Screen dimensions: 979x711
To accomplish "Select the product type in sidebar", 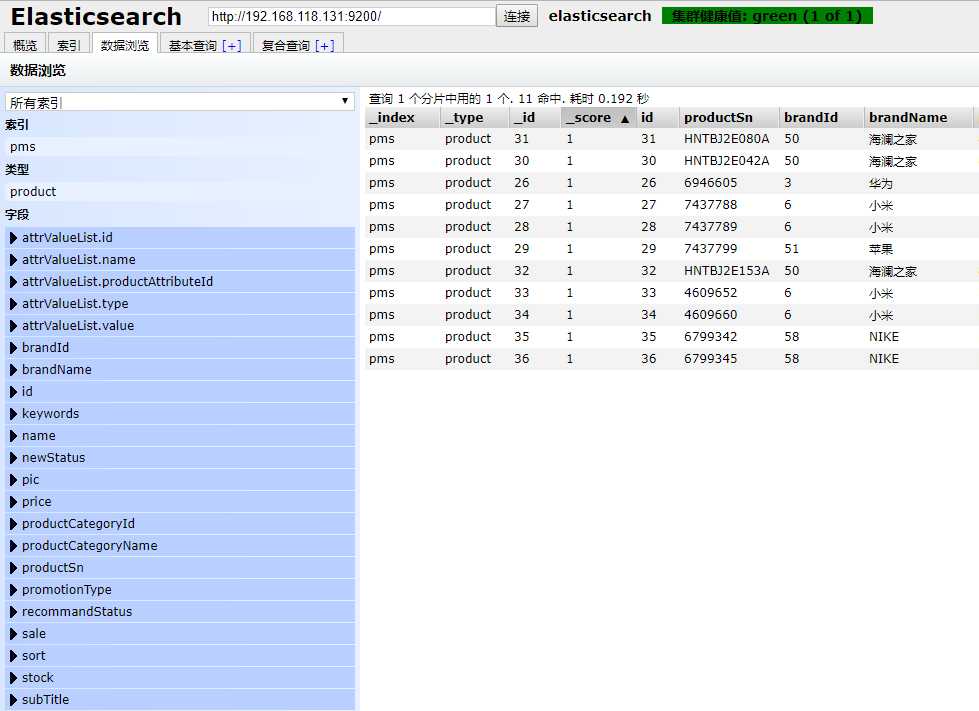I will (x=180, y=192).
